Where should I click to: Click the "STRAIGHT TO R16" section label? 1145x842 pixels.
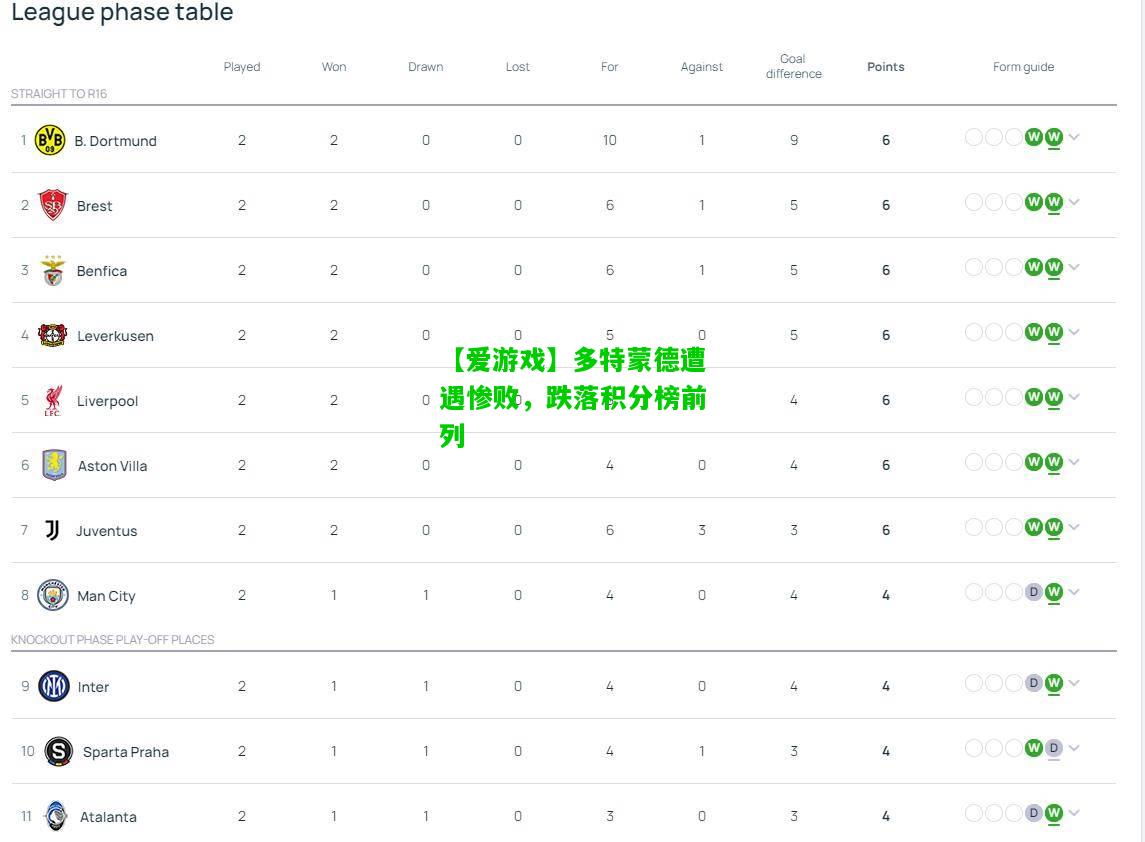(x=59, y=93)
